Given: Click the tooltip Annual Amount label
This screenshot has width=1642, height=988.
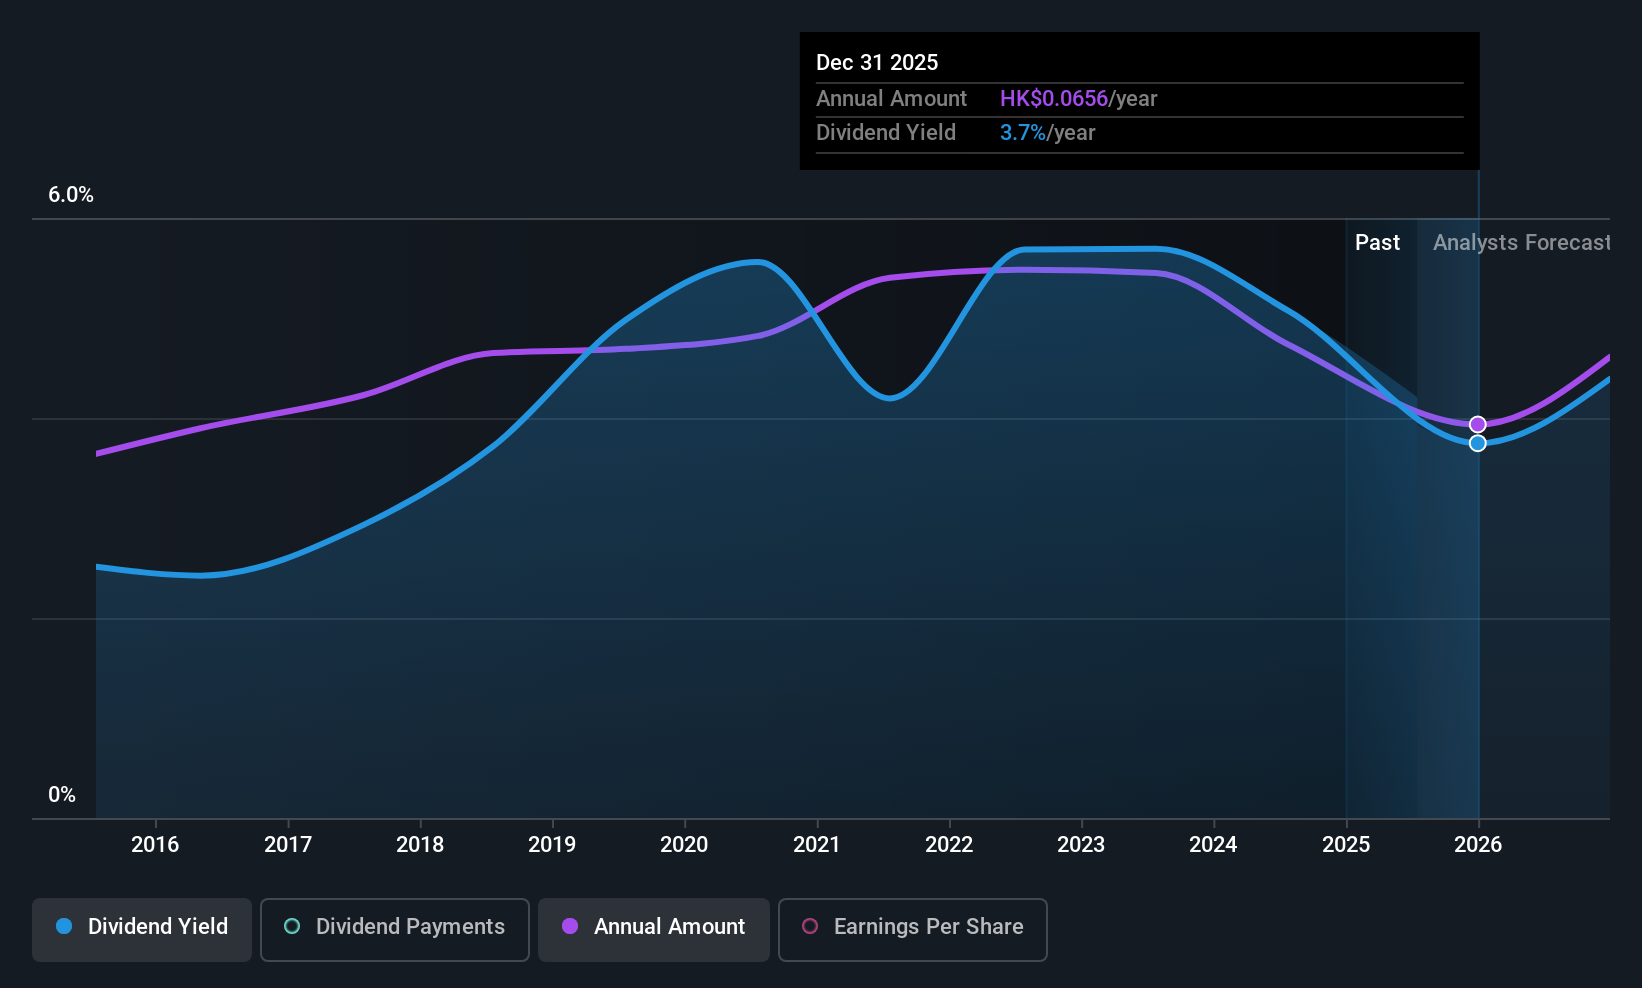Looking at the screenshot, I should click(x=891, y=99).
